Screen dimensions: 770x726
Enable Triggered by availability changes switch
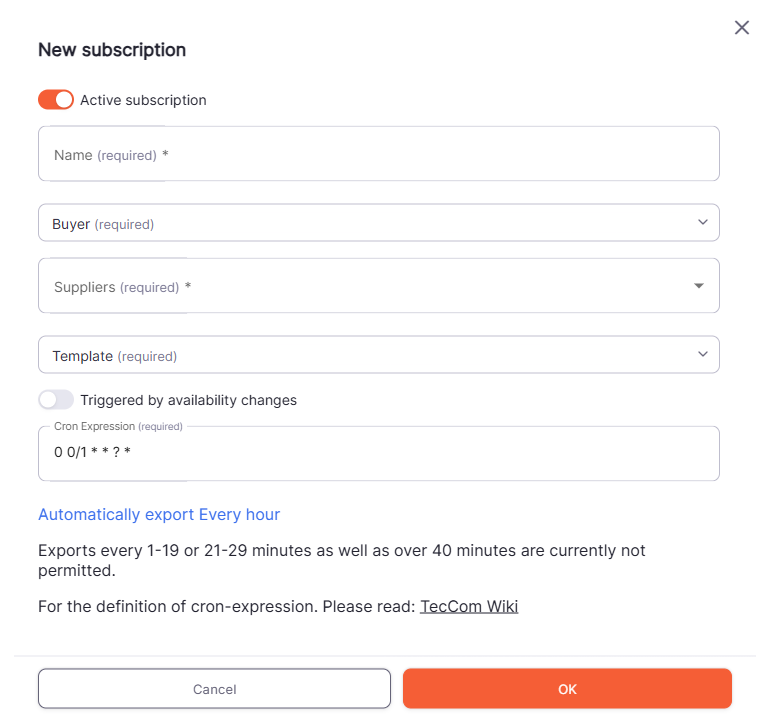pos(56,400)
